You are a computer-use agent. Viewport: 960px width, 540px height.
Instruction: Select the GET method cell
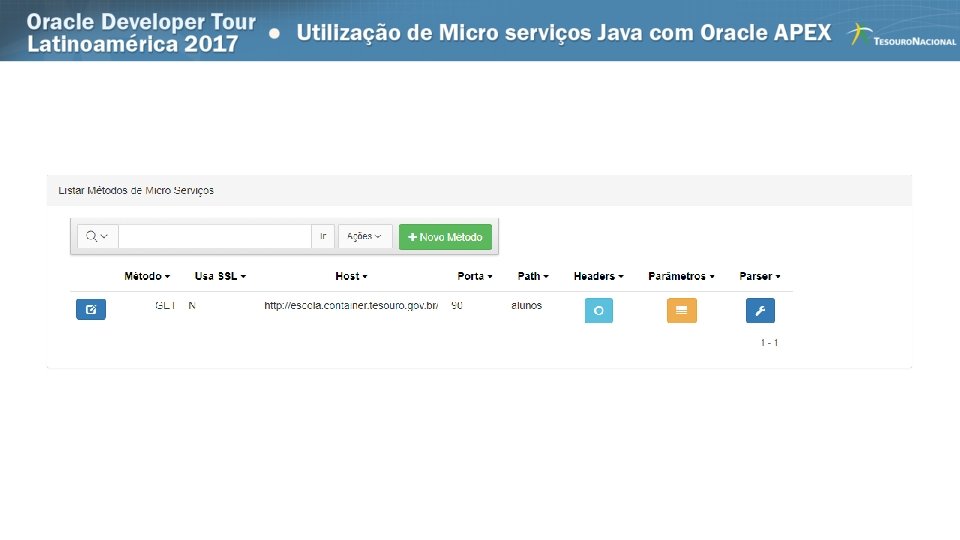coord(165,305)
